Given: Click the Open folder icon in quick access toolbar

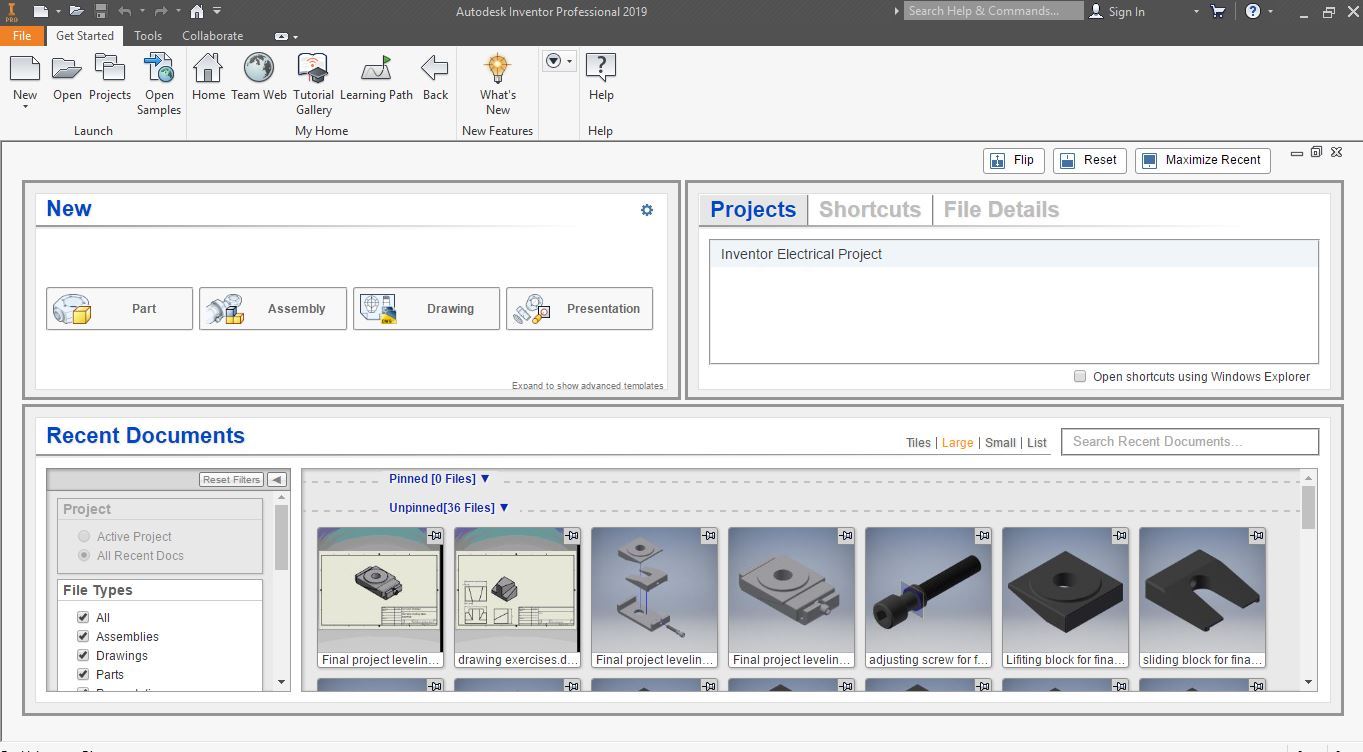Looking at the screenshot, I should point(76,11).
